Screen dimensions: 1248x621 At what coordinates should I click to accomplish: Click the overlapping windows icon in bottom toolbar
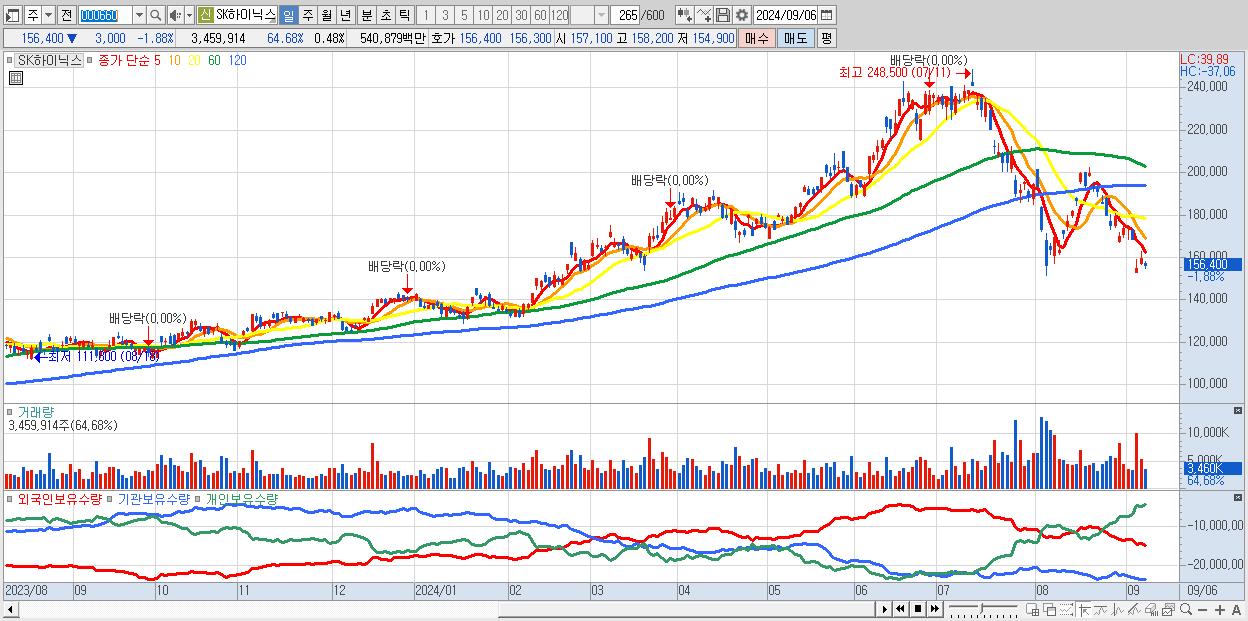click(x=1050, y=610)
